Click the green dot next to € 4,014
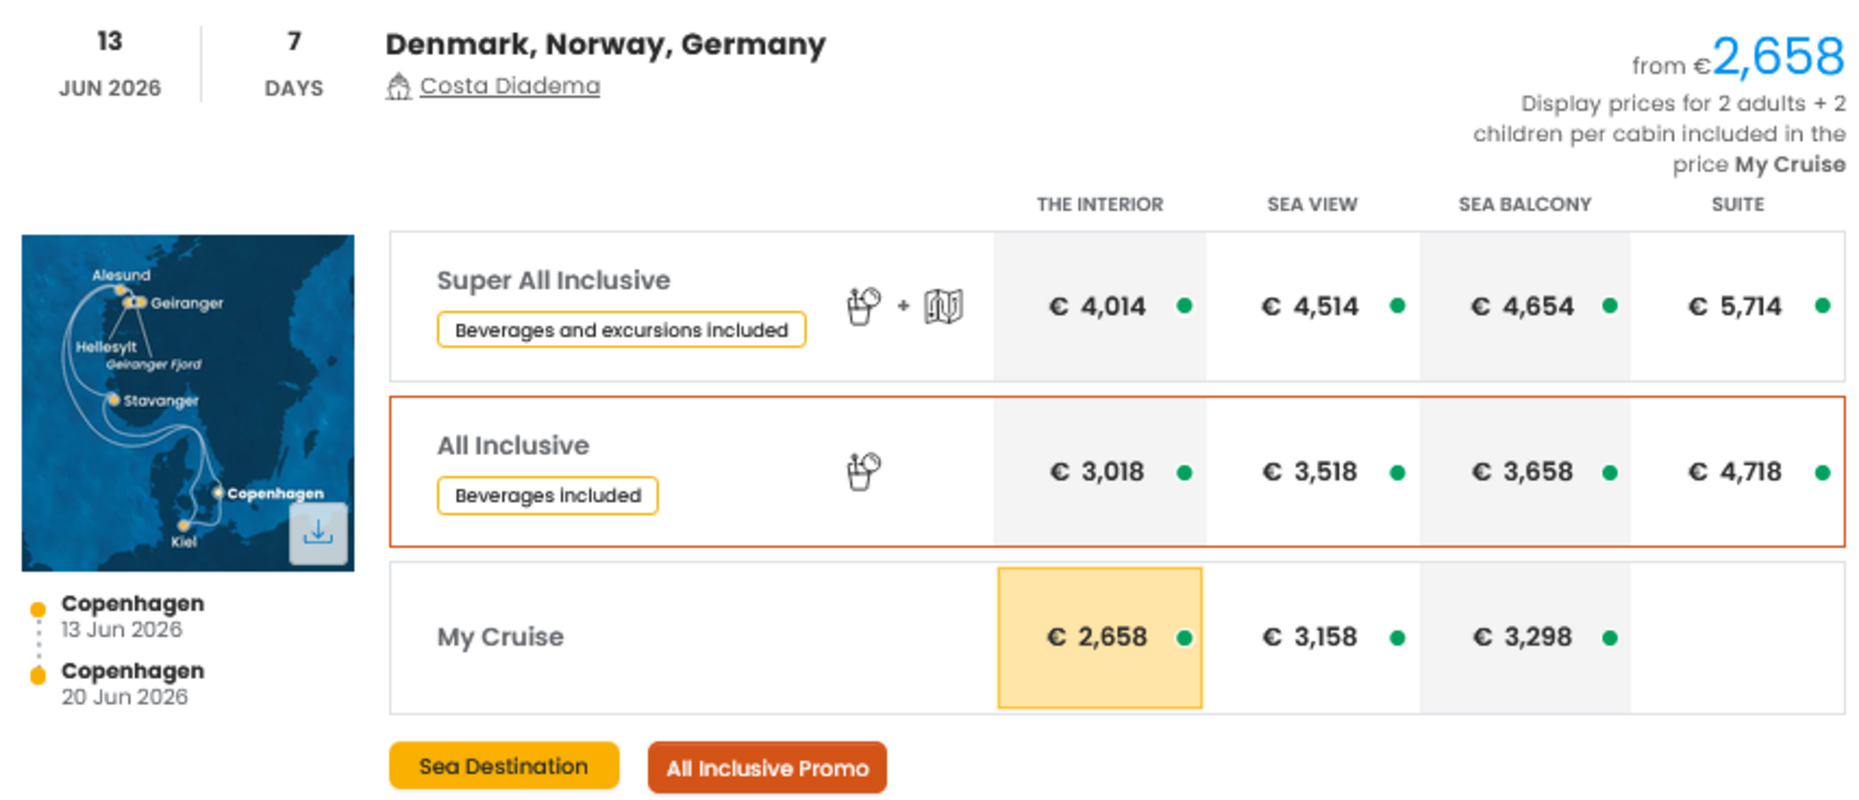 1184,306
